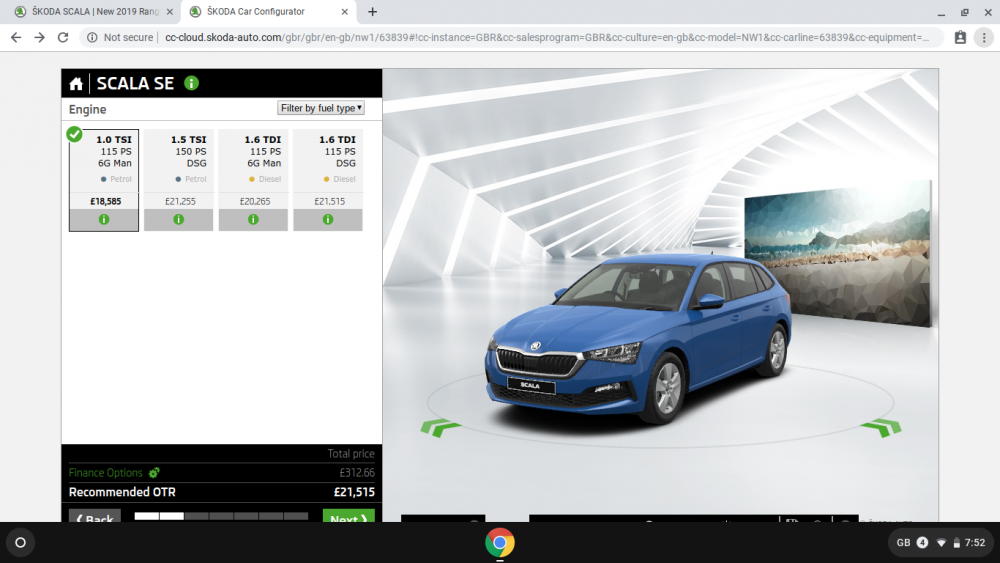
Task: View site information Not secure icon
Action: click(92, 38)
